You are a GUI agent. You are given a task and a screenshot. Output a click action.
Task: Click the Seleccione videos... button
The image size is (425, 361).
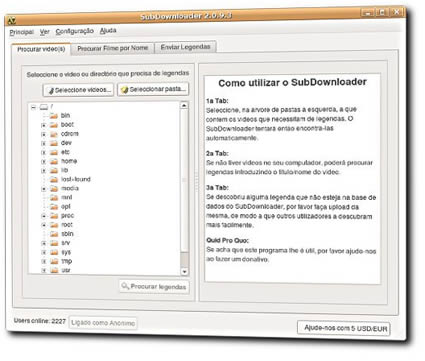click(78, 90)
